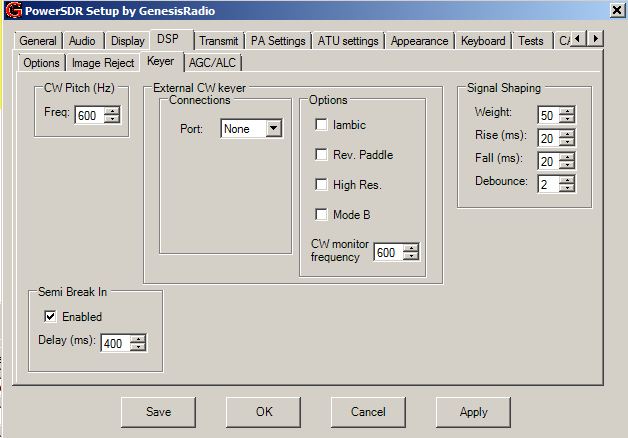This screenshot has width=628, height=438.
Task: Open the Display tab
Action: tap(127, 41)
